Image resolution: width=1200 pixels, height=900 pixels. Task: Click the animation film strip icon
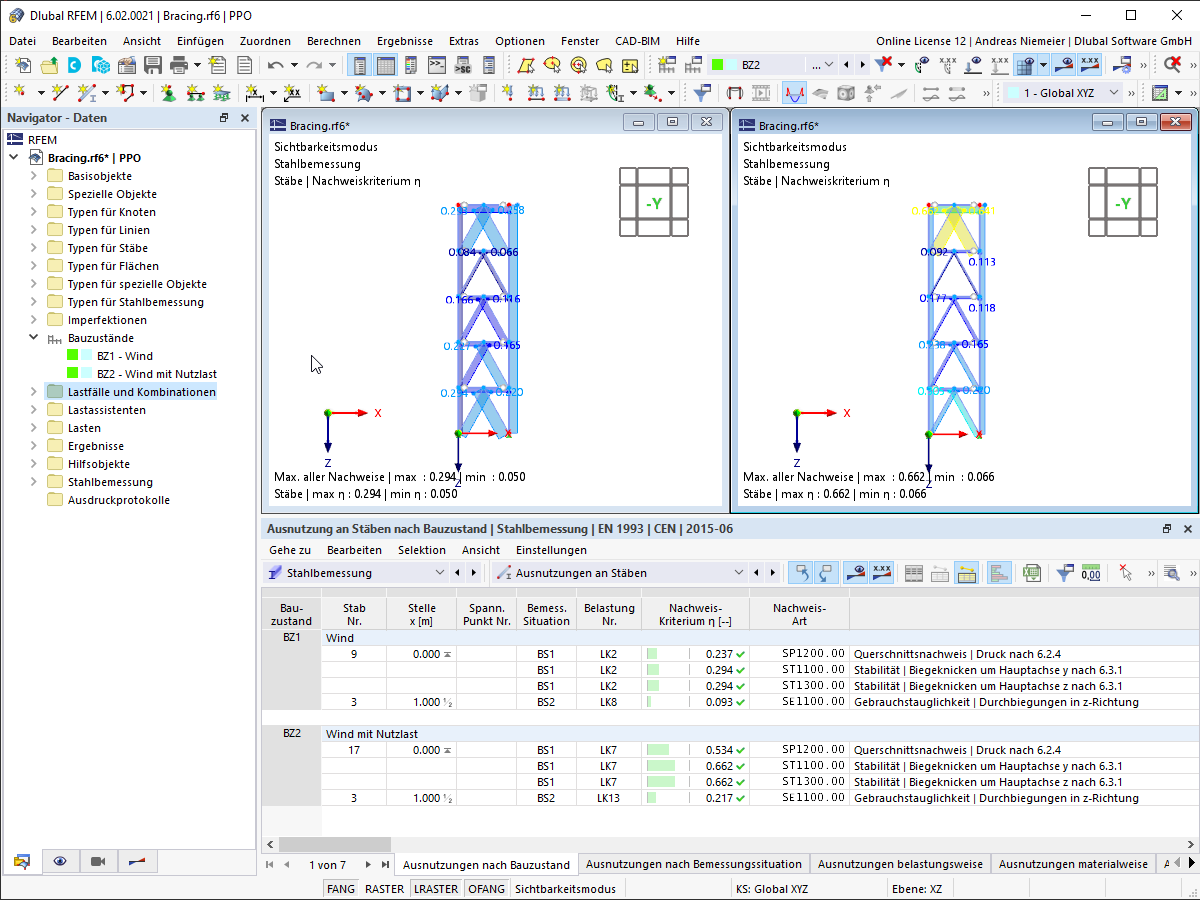pos(762,93)
